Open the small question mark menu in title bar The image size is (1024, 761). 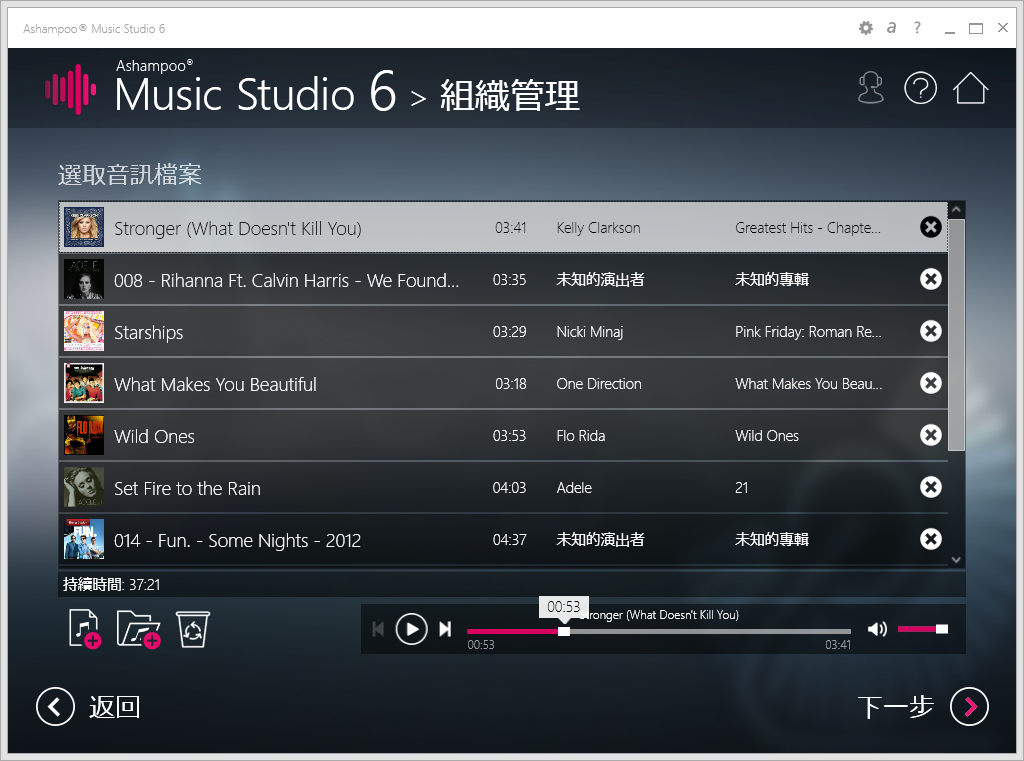[x=918, y=28]
